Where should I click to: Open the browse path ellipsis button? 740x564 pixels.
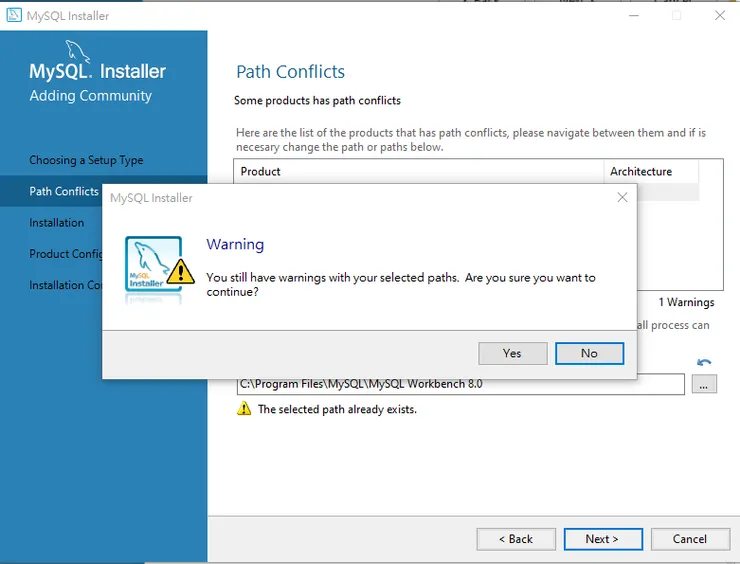tap(704, 384)
